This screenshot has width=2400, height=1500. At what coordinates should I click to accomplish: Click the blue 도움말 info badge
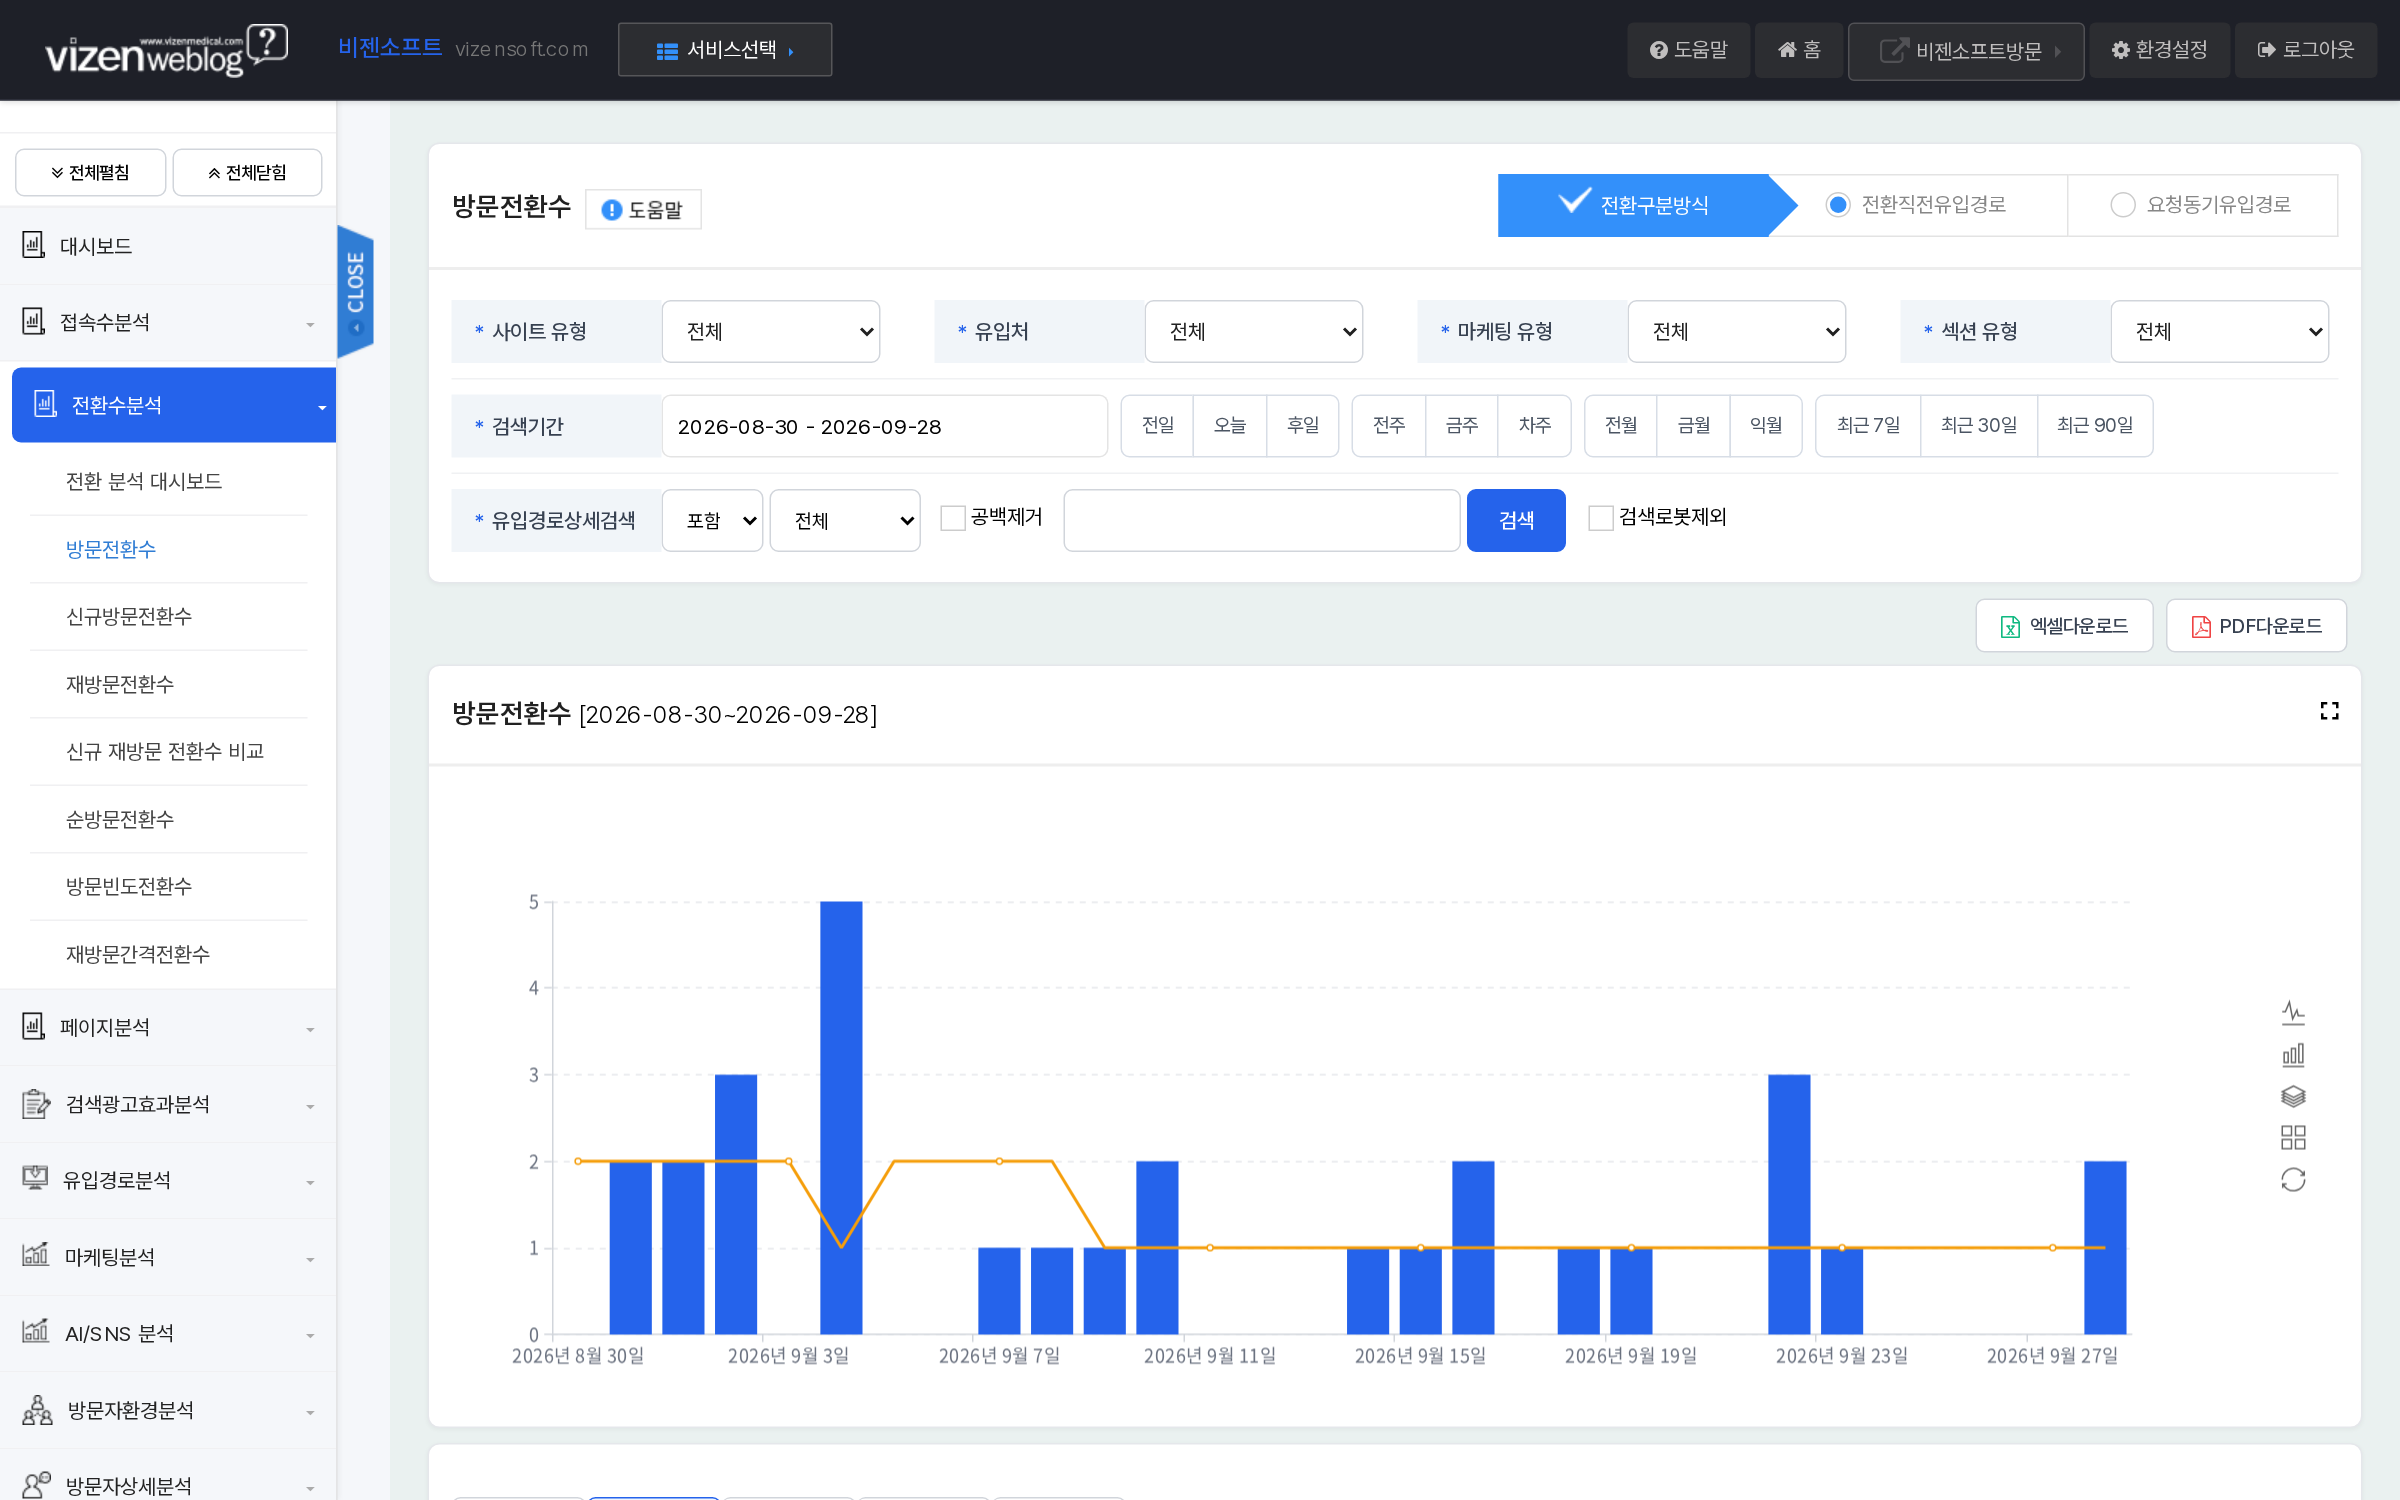pyautogui.click(x=643, y=209)
